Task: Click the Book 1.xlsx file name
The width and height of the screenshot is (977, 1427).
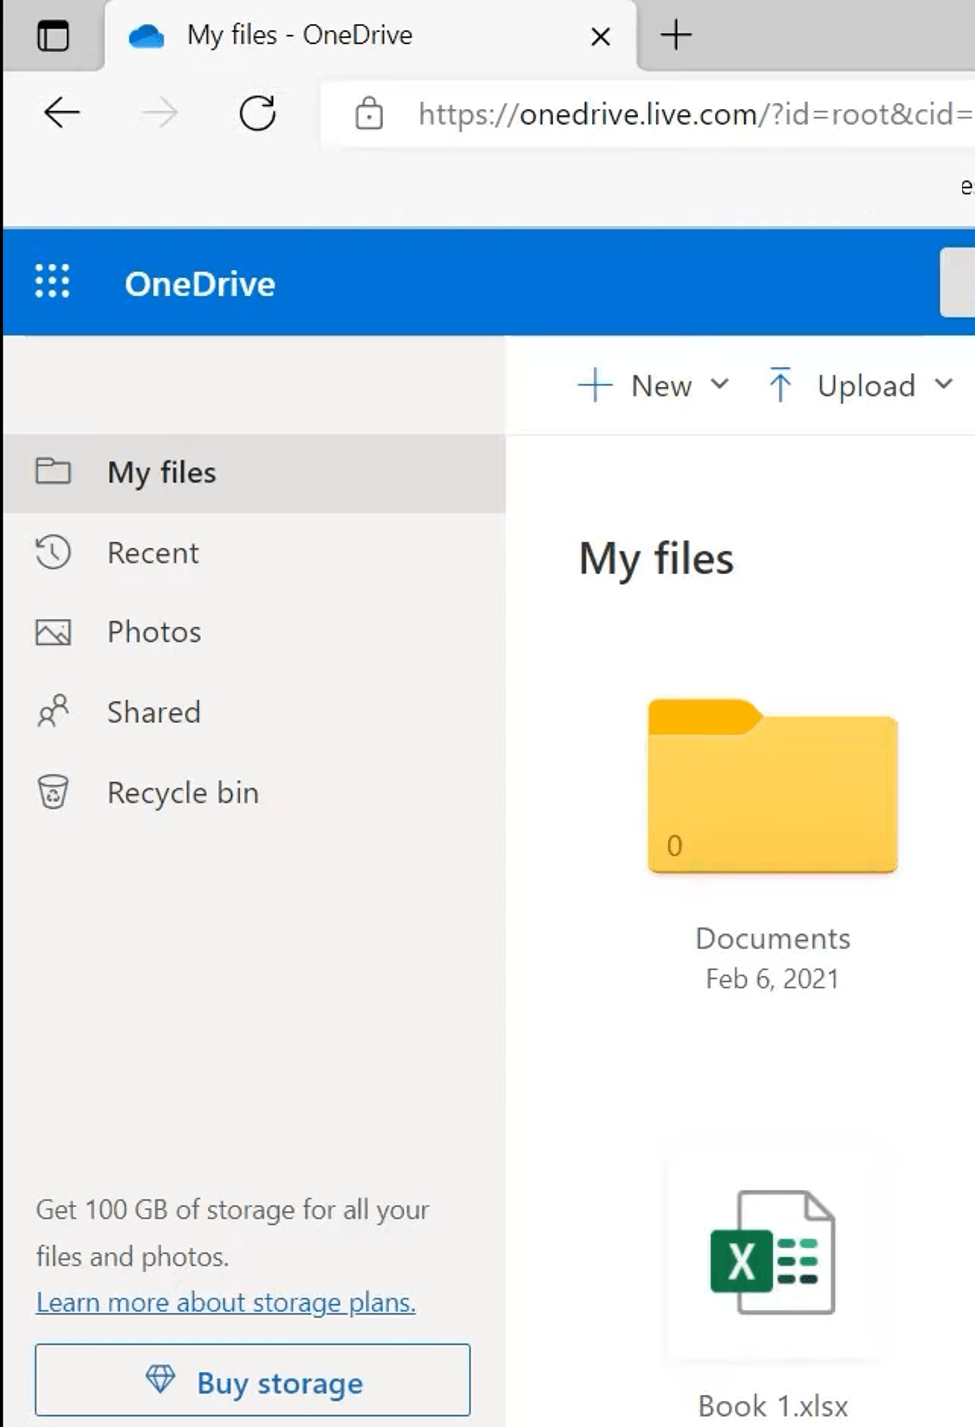Action: [x=773, y=1406]
